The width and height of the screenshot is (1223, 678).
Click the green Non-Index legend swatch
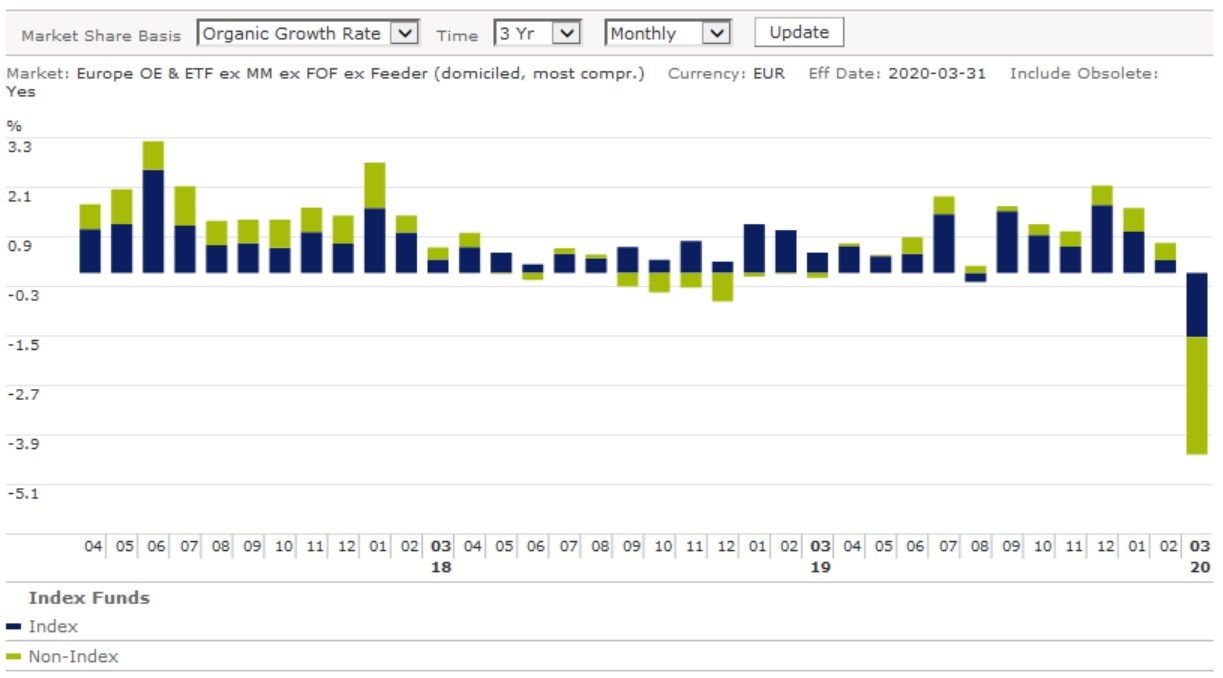pos(13,657)
